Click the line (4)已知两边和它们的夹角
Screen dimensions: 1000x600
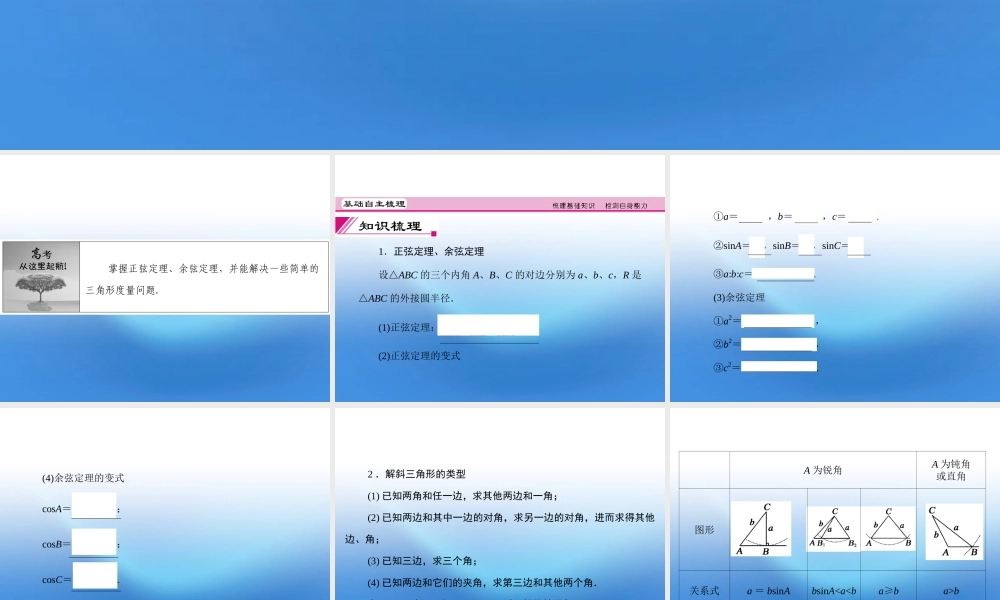point(482,583)
